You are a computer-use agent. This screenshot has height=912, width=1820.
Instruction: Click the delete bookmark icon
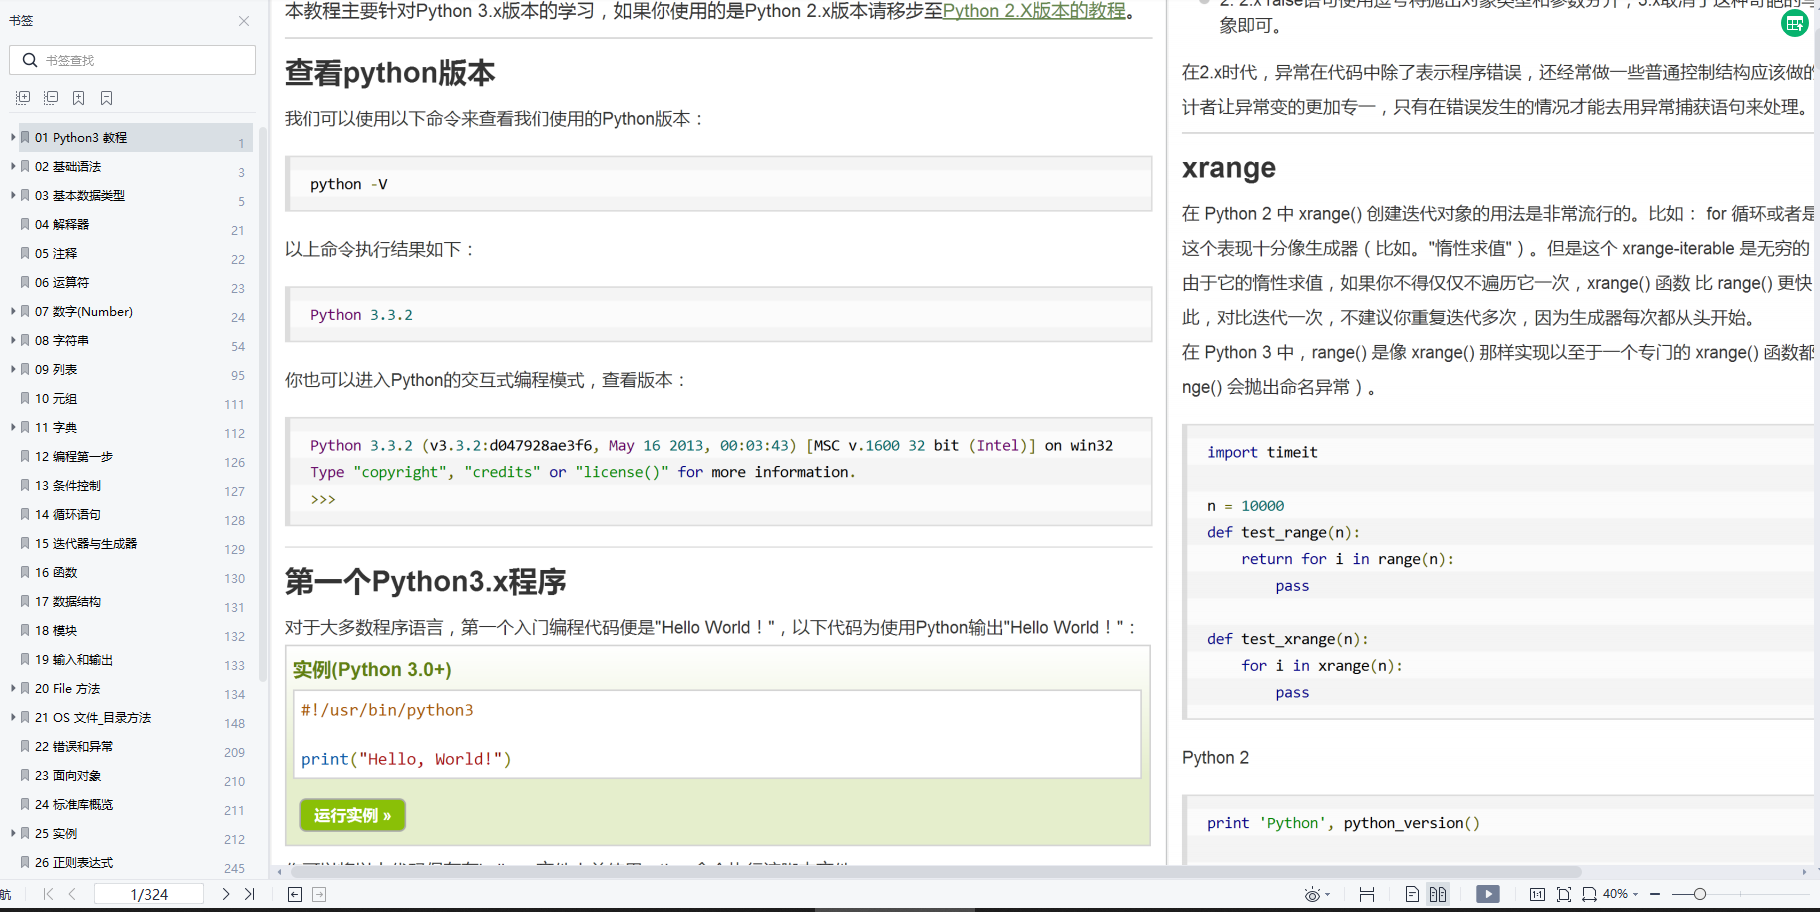pos(106,98)
